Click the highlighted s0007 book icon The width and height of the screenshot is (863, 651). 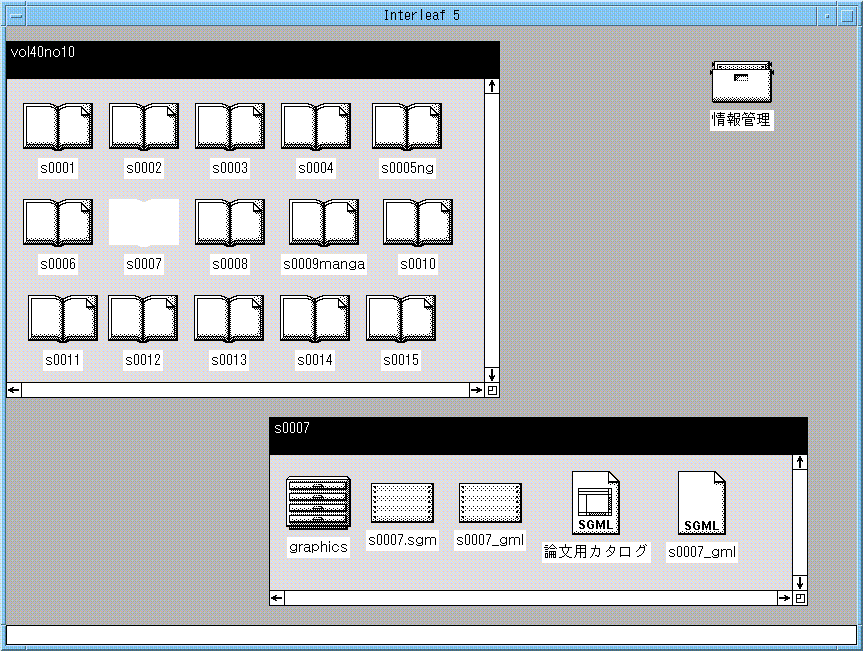[x=144, y=222]
